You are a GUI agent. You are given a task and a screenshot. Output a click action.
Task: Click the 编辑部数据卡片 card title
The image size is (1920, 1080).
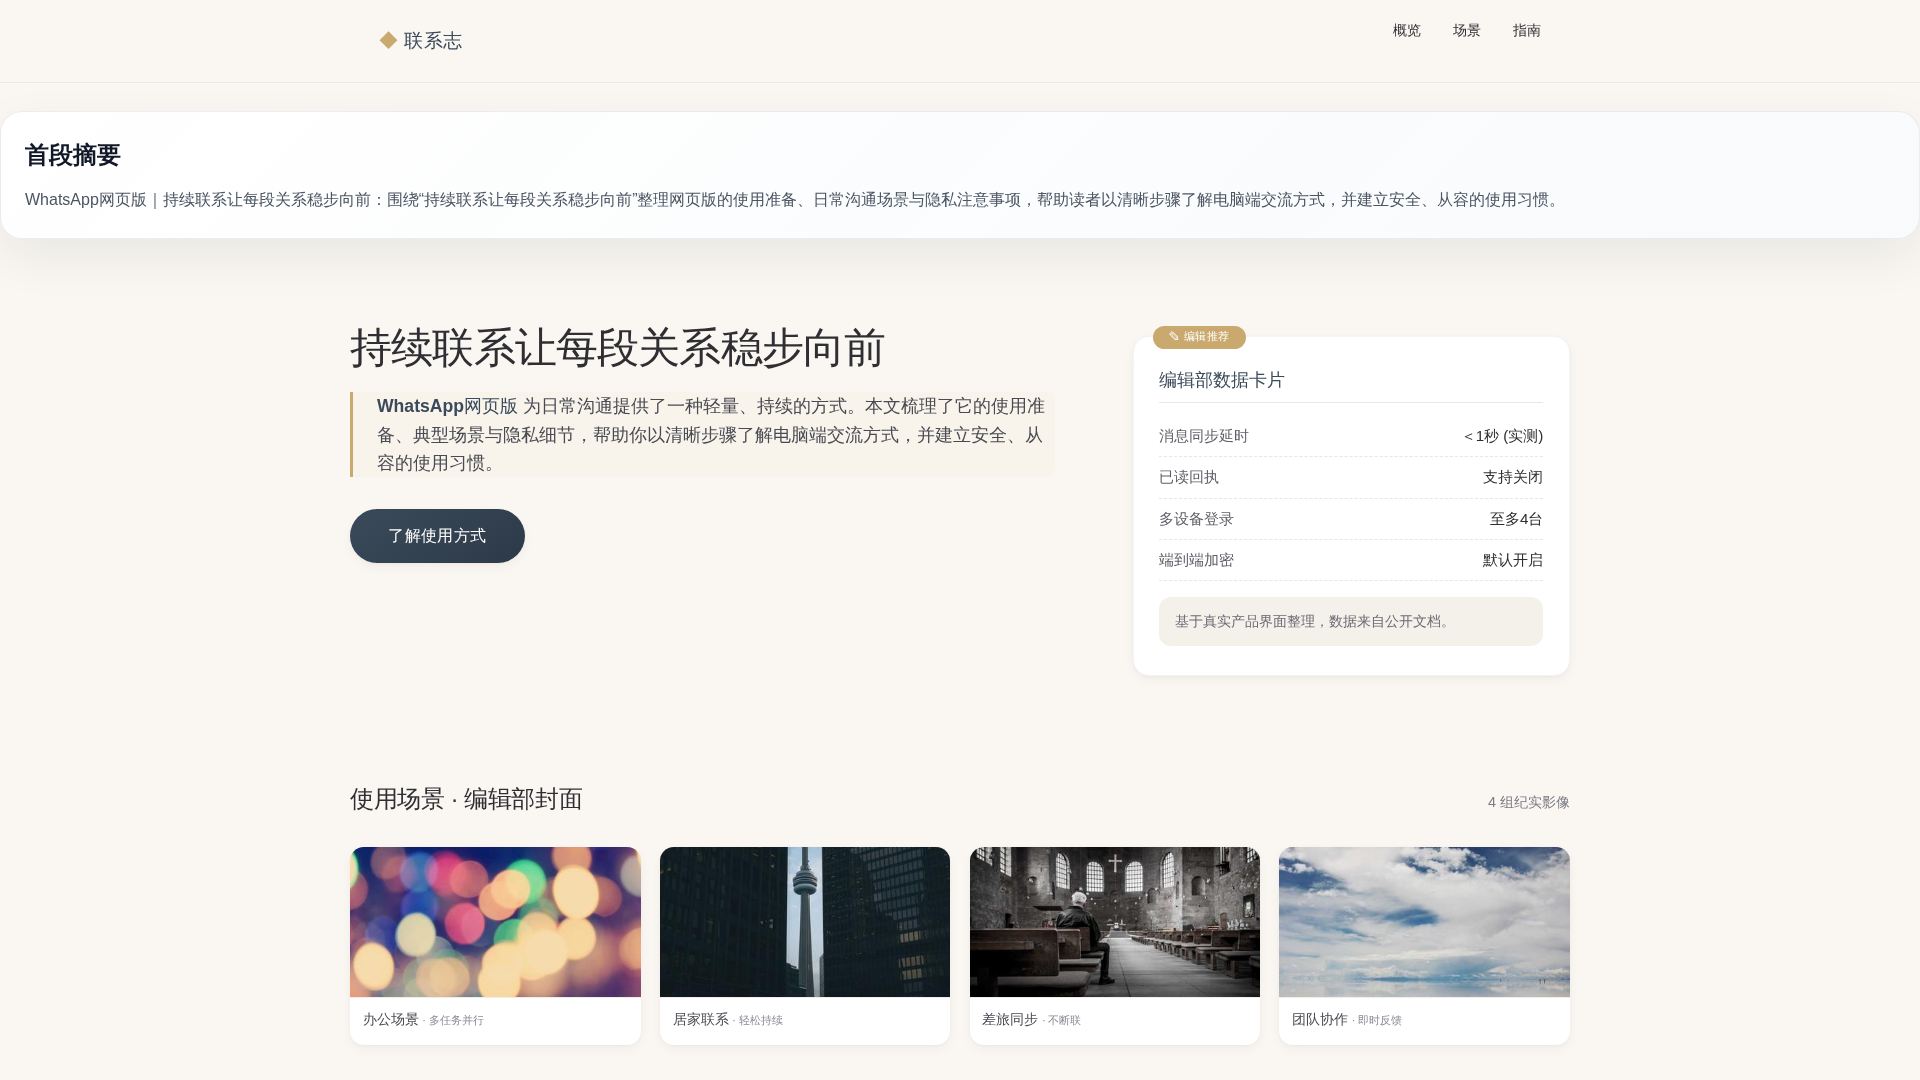pyautogui.click(x=1221, y=380)
